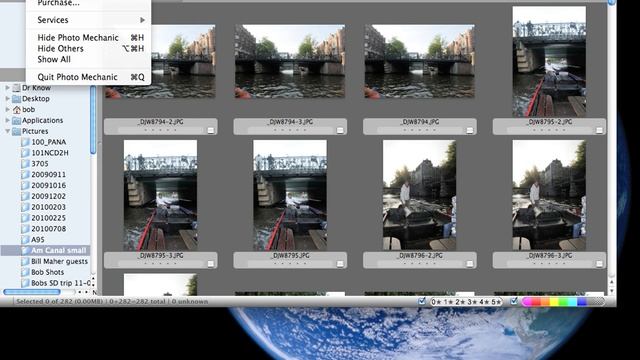Click the Pictures folder icon
640x360 pixels.
16,131
